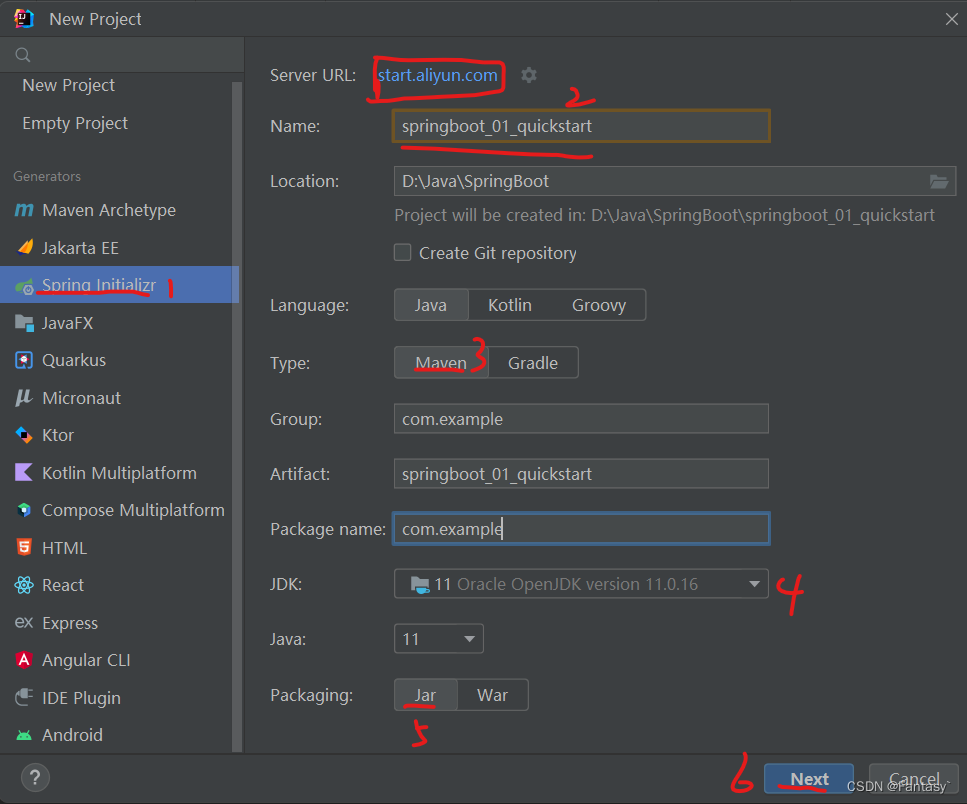
Task: Click the Spring Initializr leaf icon
Action: (x=24, y=286)
